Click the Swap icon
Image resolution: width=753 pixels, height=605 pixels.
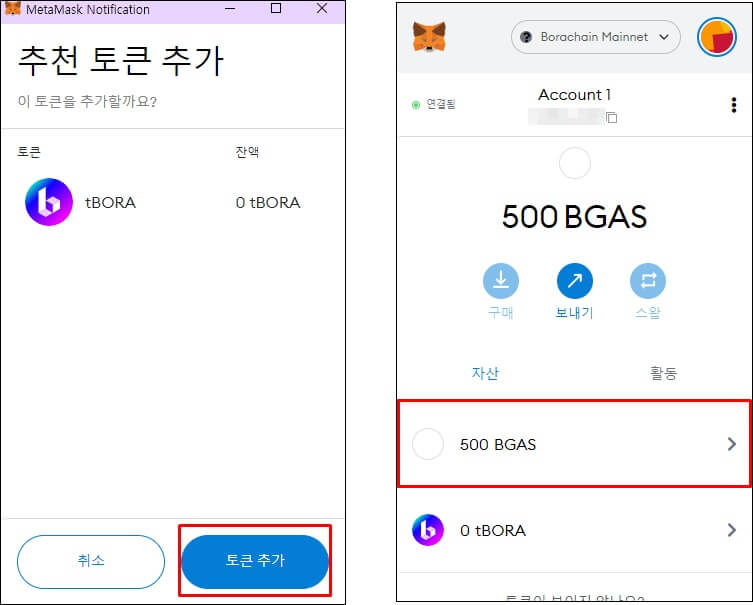click(647, 281)
